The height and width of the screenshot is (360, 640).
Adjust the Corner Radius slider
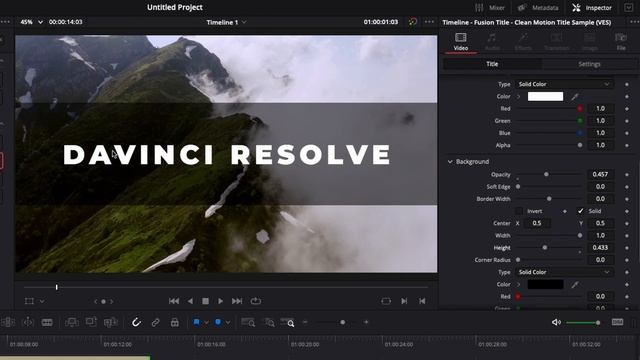[549, 260]
